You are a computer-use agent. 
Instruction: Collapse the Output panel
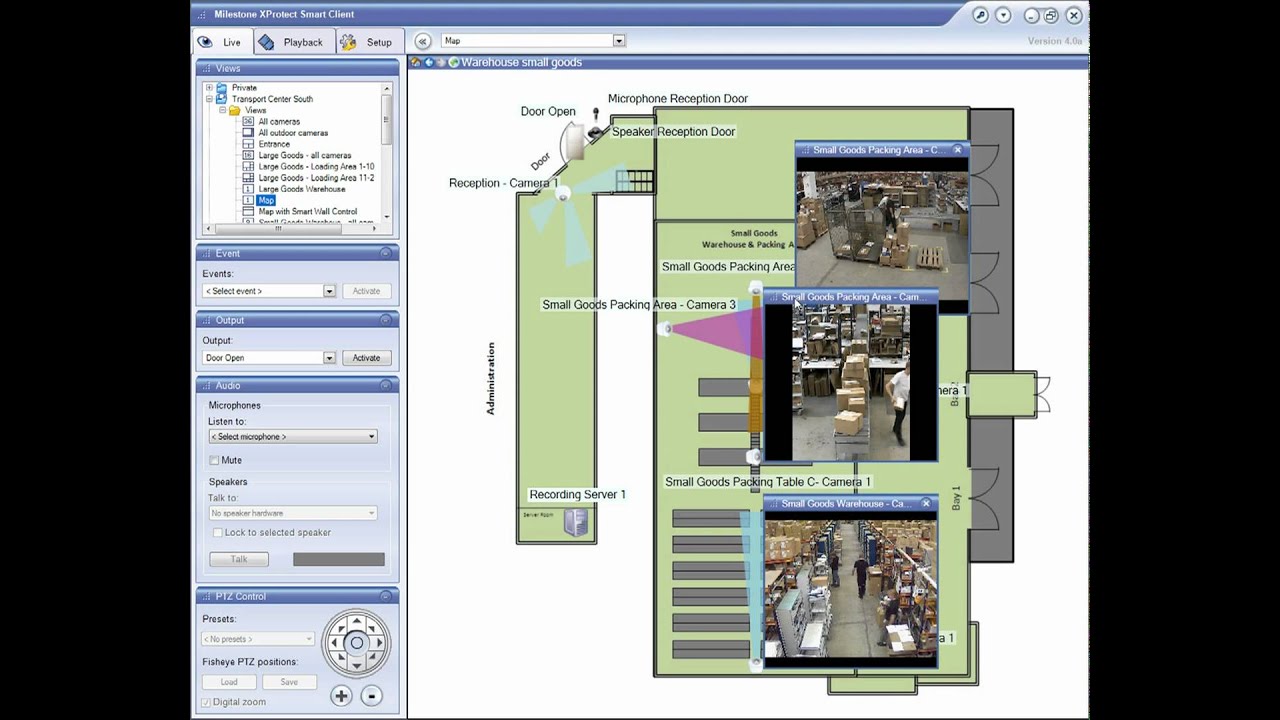[x=385, y=320]
